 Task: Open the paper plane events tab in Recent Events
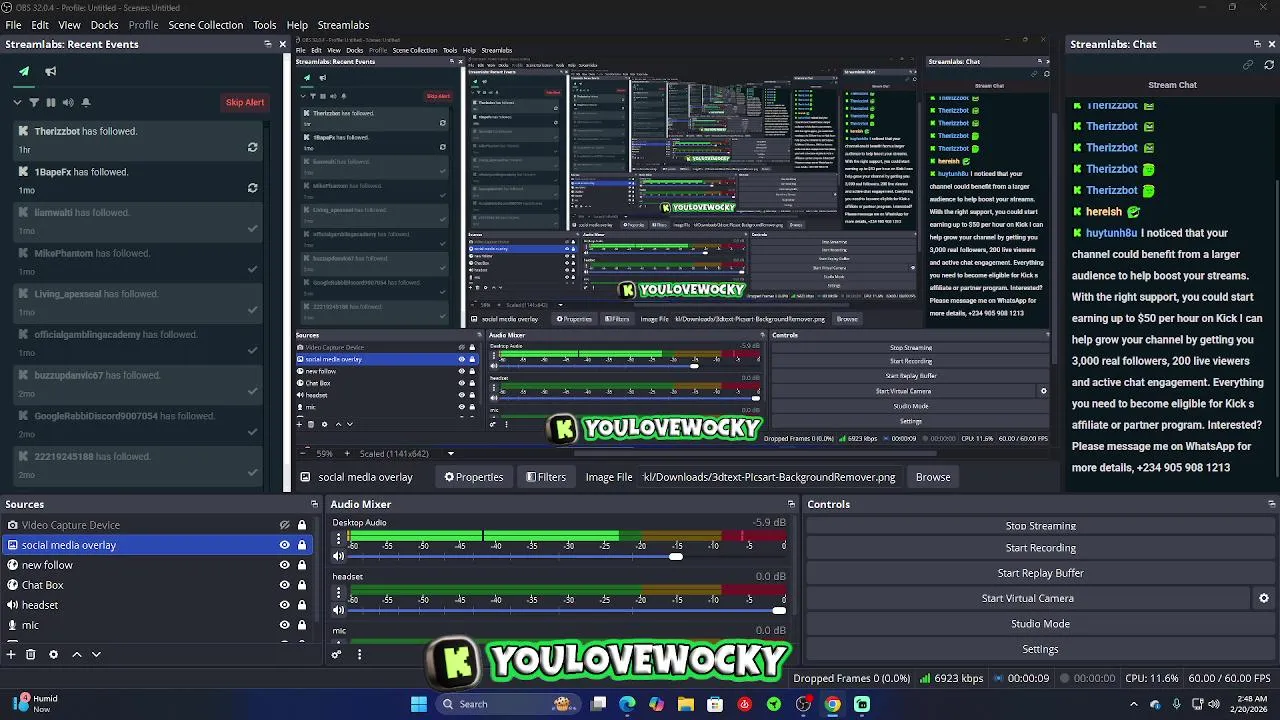[24, 71]
